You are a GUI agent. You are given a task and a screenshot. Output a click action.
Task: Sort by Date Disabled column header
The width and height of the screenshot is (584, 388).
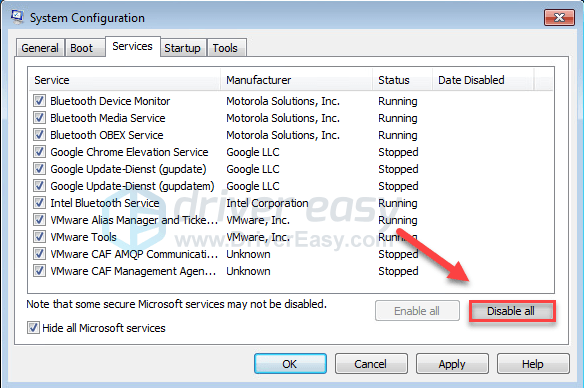(x=483, y=80)
